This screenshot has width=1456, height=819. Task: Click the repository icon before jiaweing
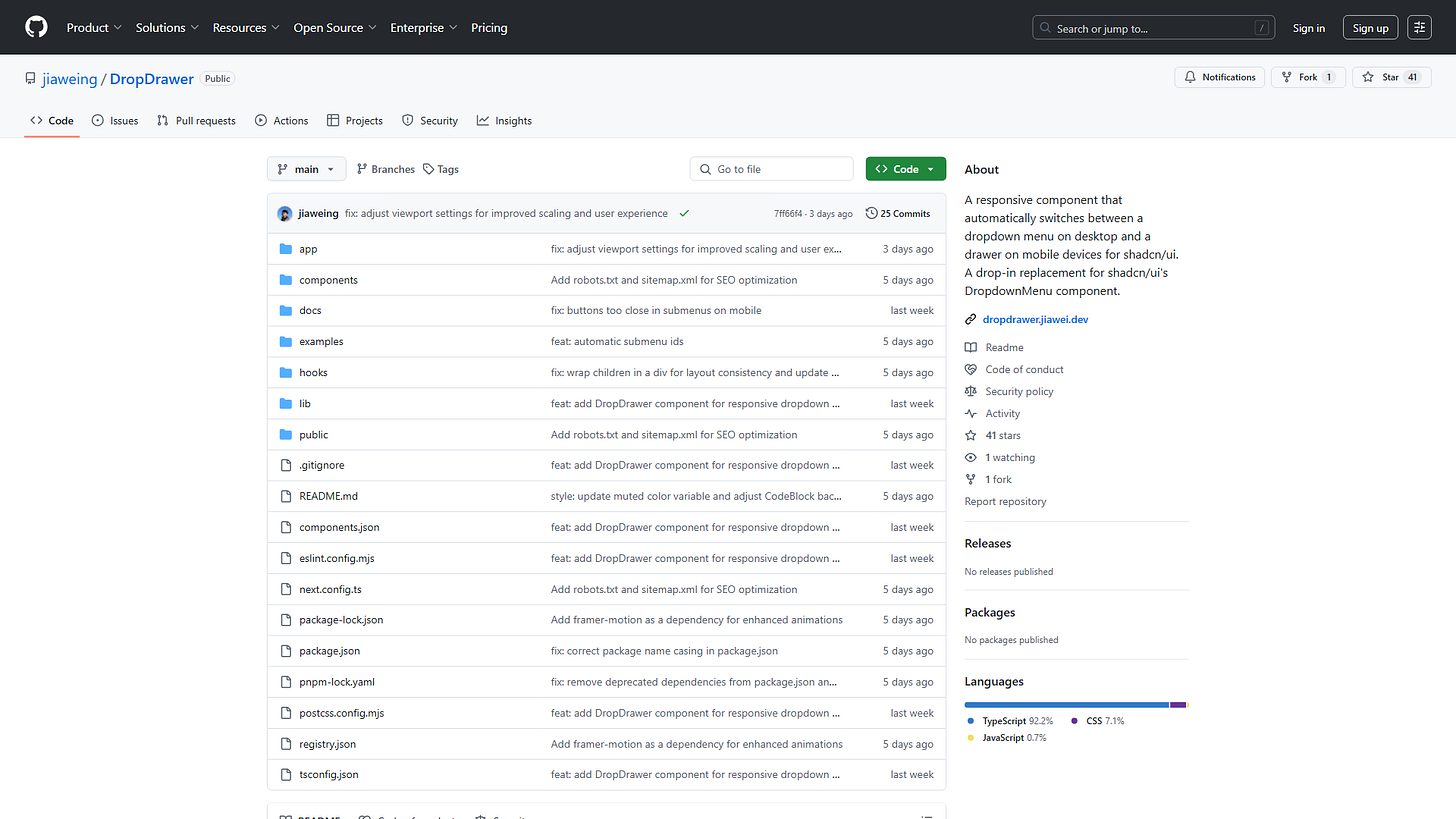click(30, 79)
